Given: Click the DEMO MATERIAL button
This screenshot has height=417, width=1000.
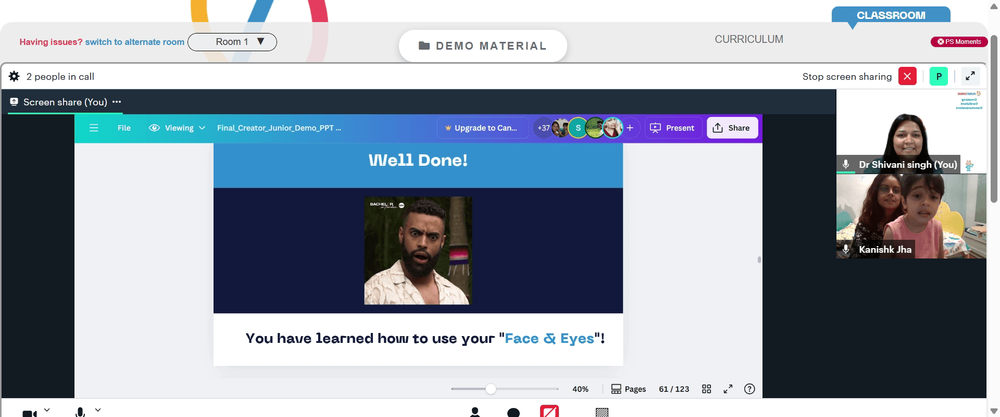Looking at the screenshot, I should point(483,46).
